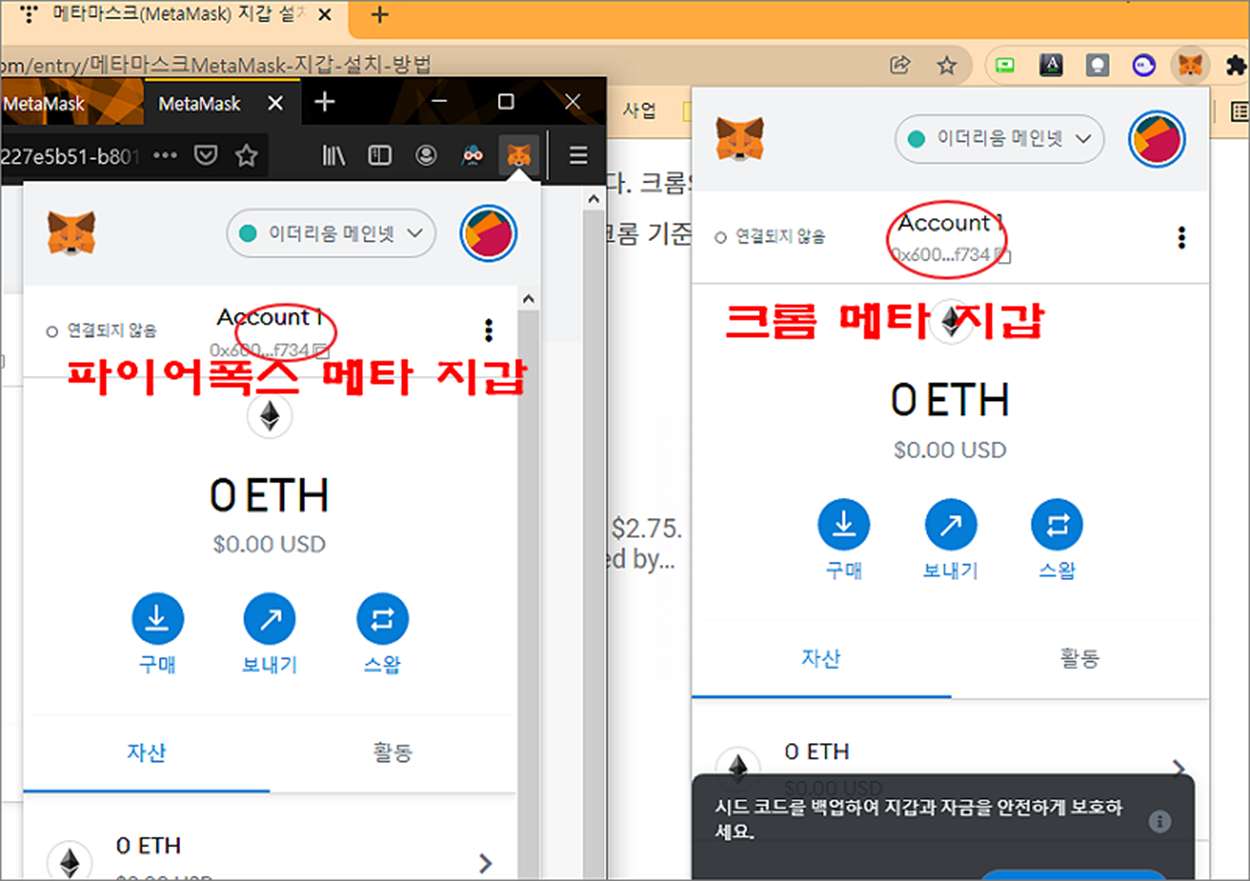The image size is (1250, 881).
Task: Click the green extension icon in Chrome toolbar
Action: click(1005, 66)
